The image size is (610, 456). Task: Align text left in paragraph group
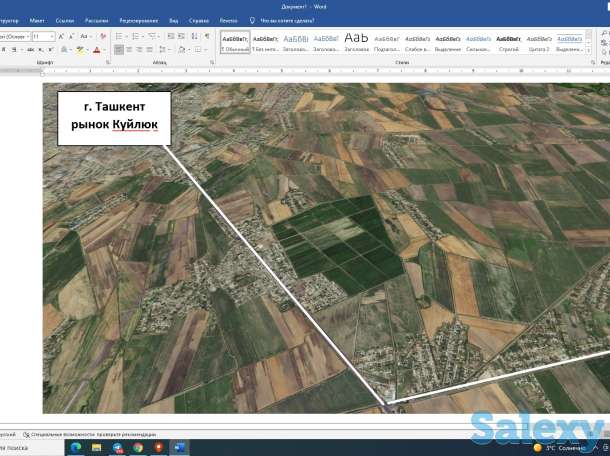click(118, 49)
